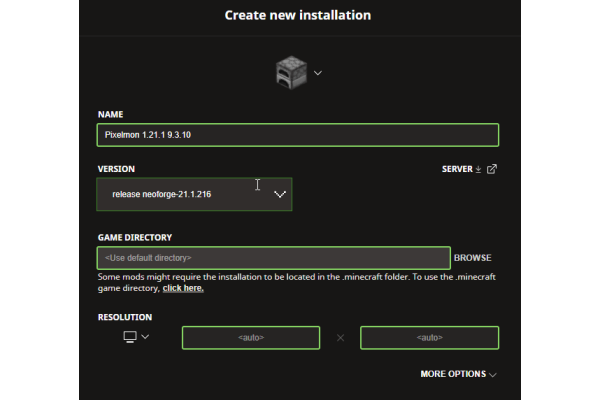Open the external link icon beside Server
This screenshot has width=600, height=400.
pyautogui.click(x=492, y=169)
